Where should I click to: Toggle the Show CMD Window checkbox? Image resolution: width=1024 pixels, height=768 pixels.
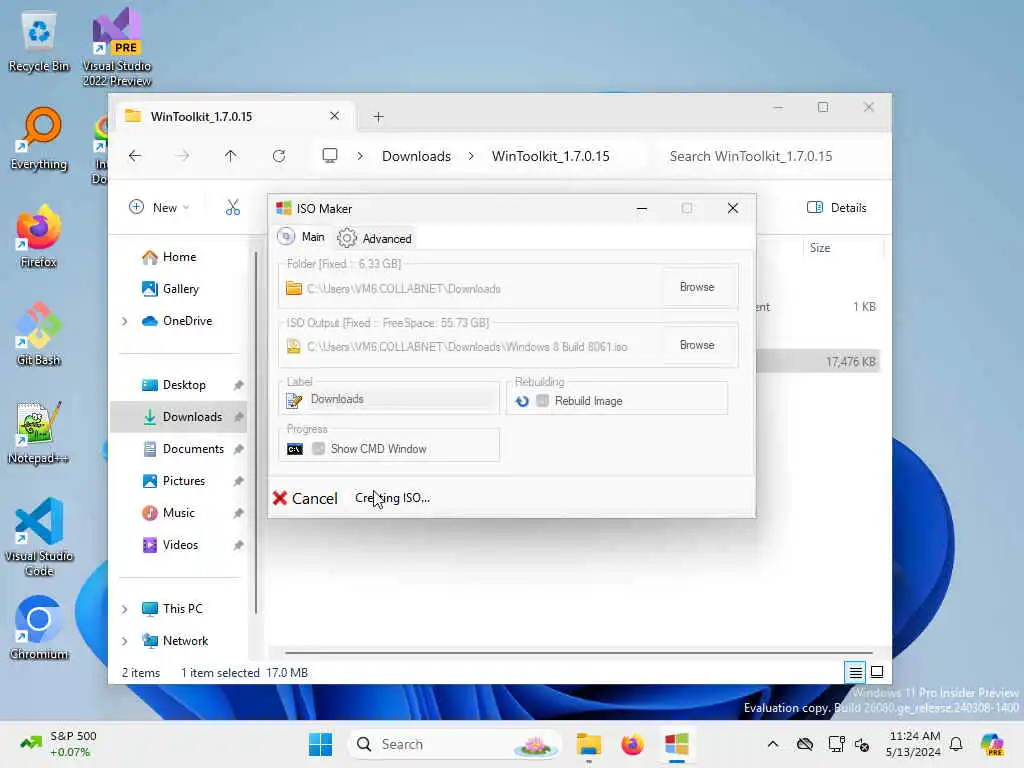[318, 449]
